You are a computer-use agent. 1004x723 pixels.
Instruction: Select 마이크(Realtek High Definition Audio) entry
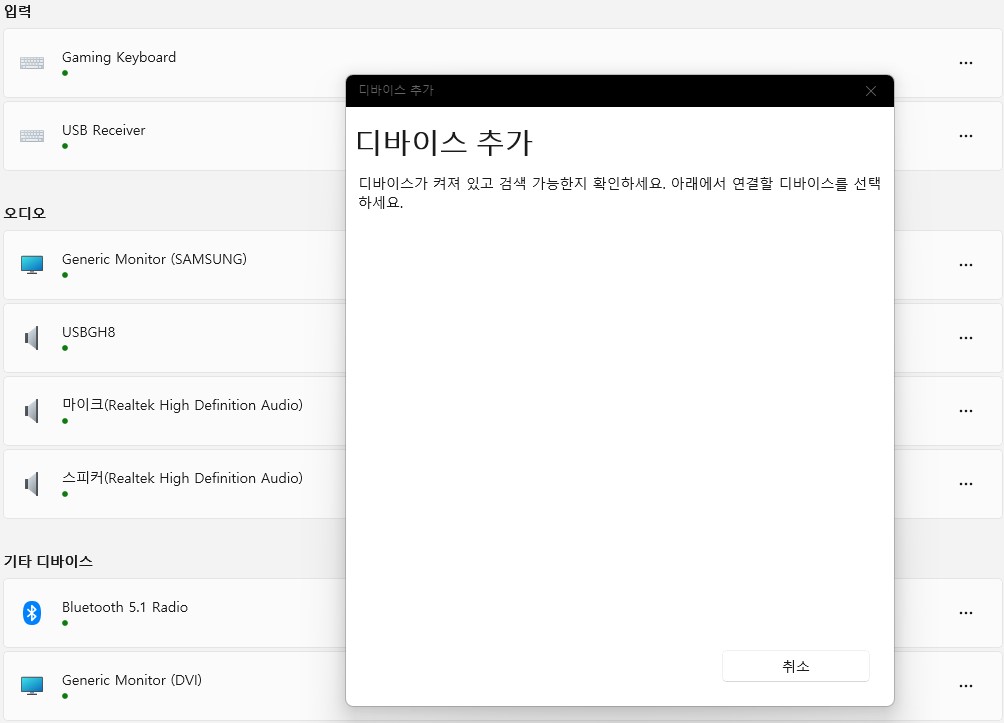[x=182, y=405]
